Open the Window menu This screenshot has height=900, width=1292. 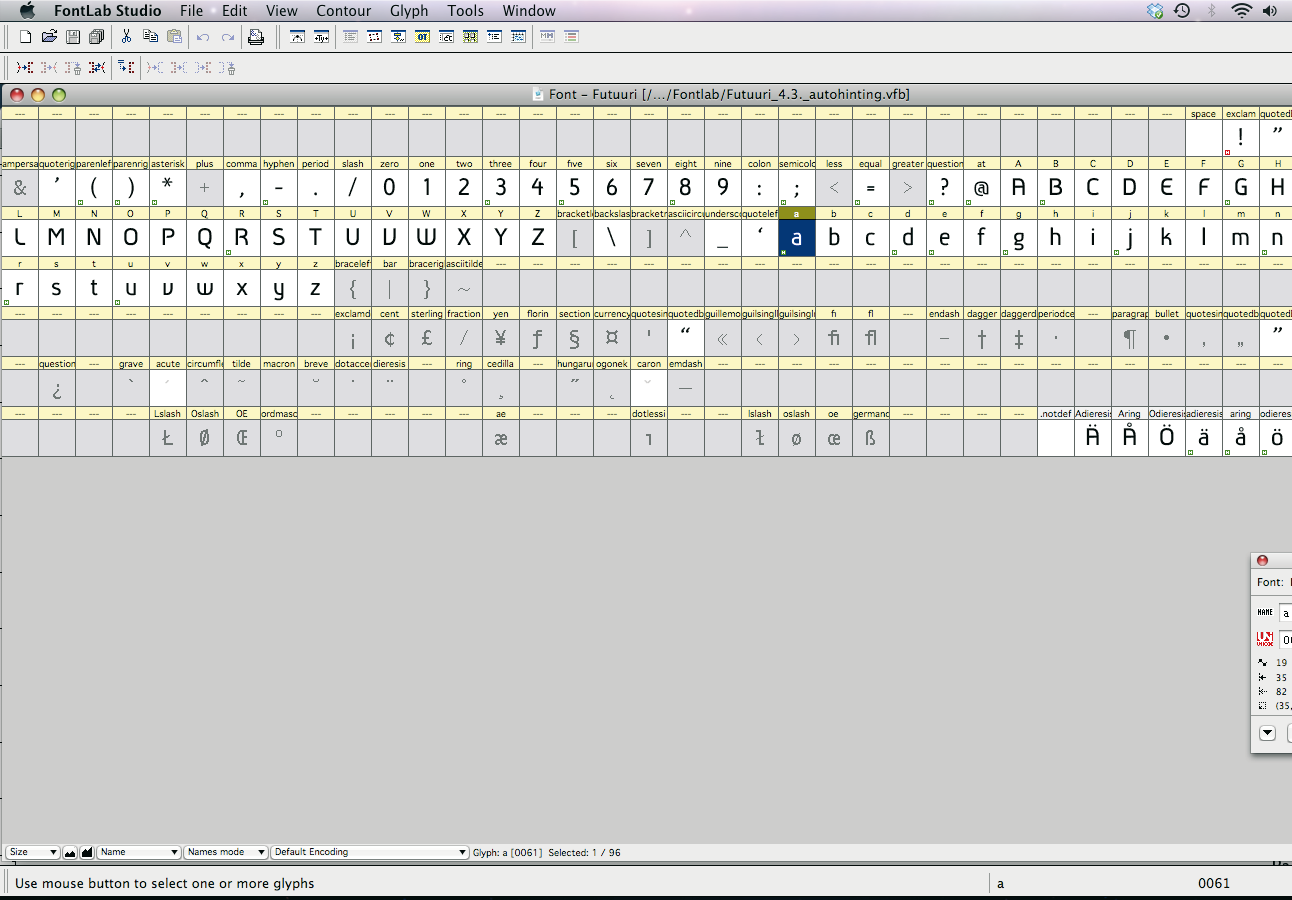click(529, 11)
